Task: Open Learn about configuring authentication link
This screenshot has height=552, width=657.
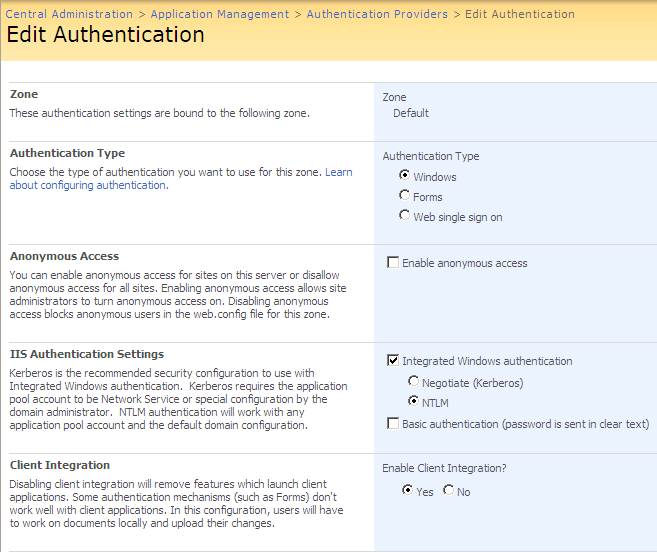Action: (181, 179)
